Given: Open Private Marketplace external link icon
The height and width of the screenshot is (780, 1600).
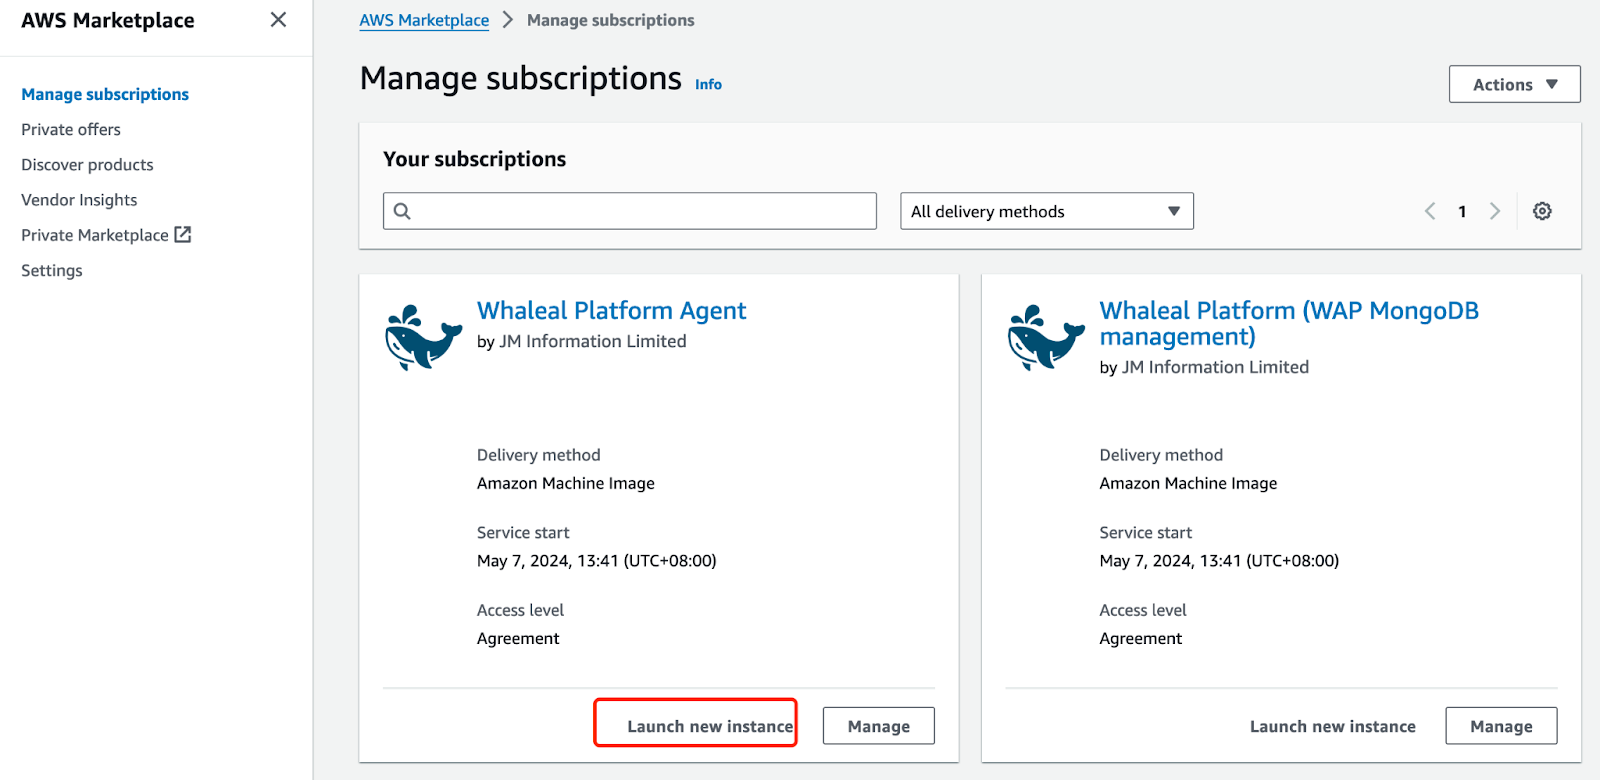Looking at the screenshot, I should pyautogui.click(x=183, y=234).
